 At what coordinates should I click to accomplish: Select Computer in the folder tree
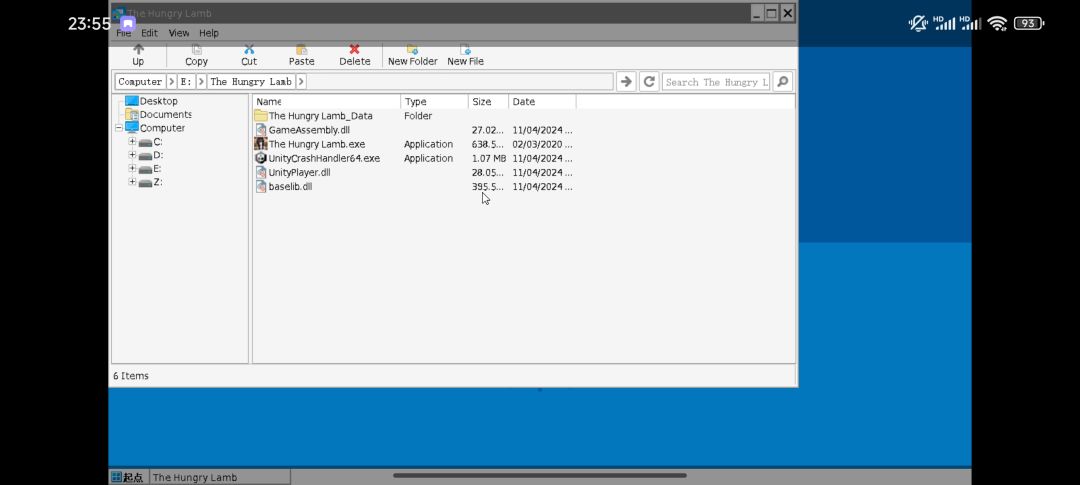tap(162, 127)
